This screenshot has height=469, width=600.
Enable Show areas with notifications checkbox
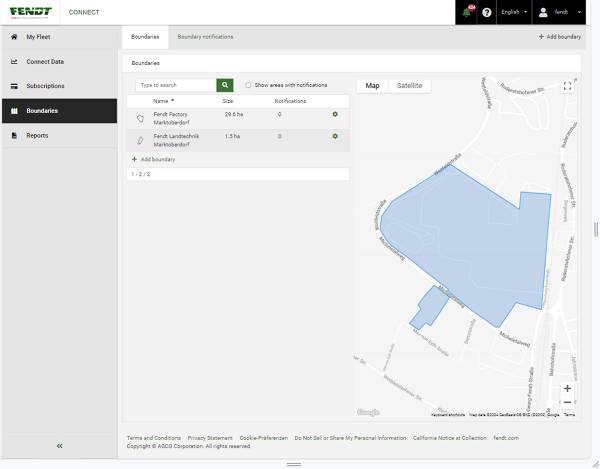[248, 86]
